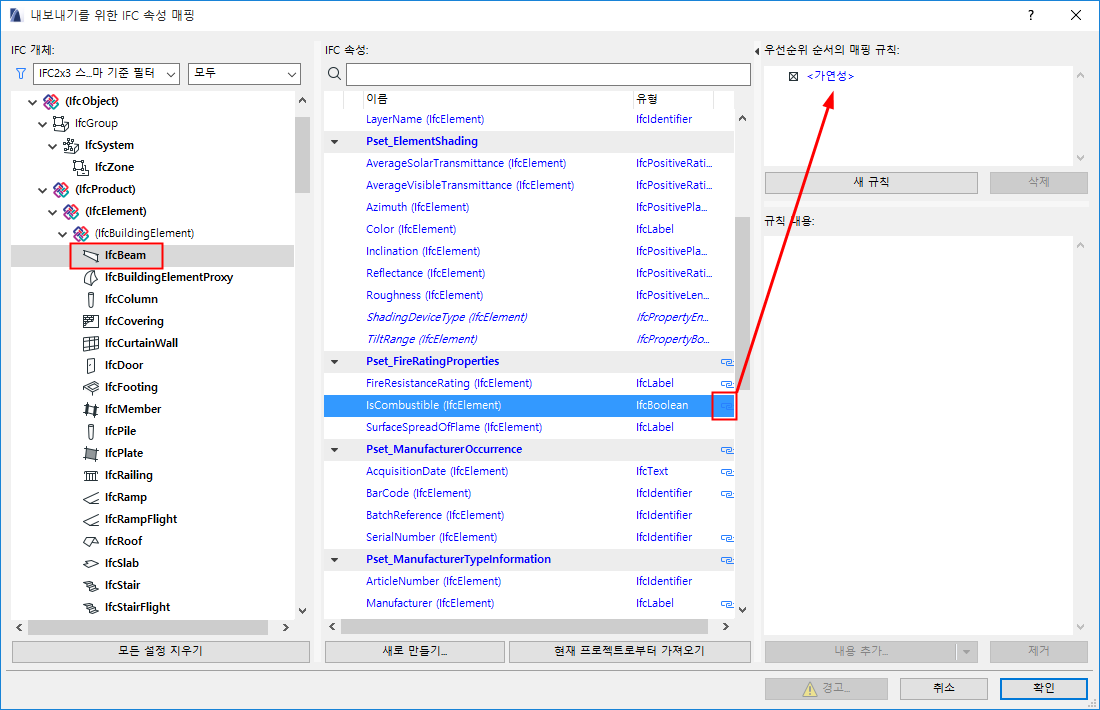Click the IfcStair icon
The image size is (1100, 710).
pos(91,585)
